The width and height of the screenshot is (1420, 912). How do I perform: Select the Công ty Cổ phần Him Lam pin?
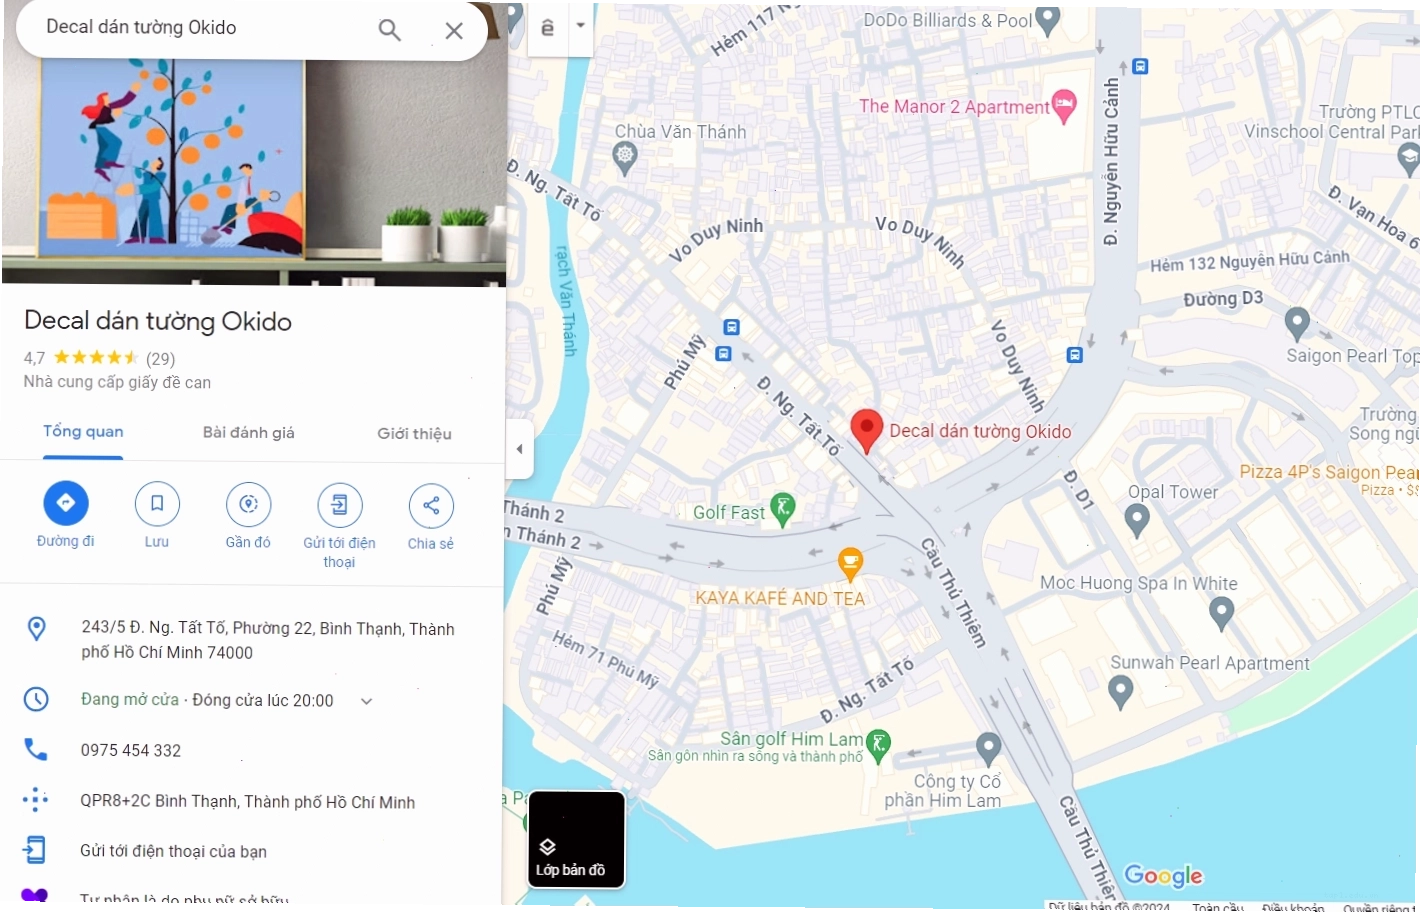click(x=989, y=747)
